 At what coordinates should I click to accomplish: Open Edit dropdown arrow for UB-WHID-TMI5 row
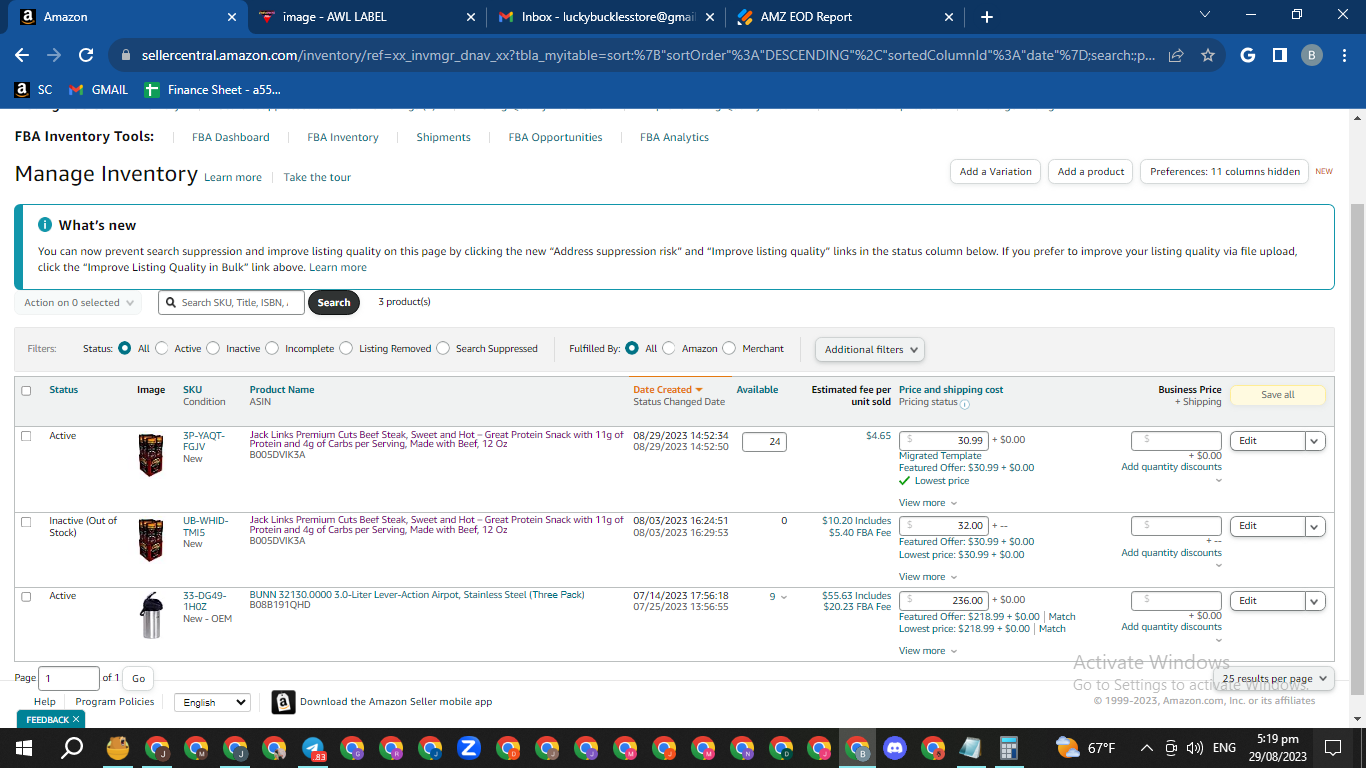click(1315, 526)
